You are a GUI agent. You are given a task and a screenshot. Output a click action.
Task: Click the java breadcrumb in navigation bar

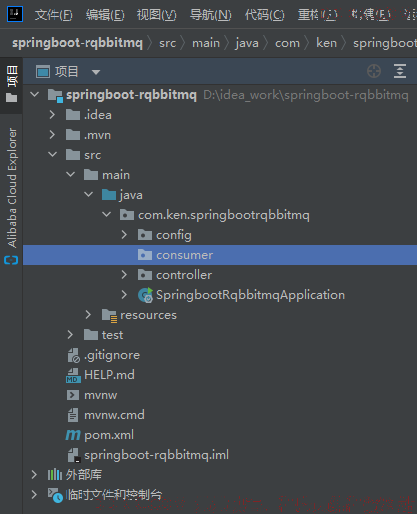pyautogui.click(x=247, y=43)
